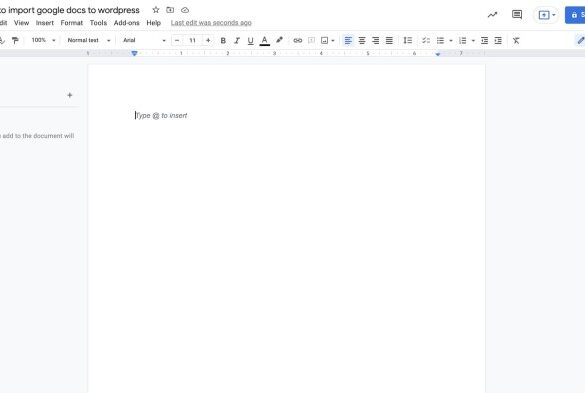Set center alignment
This screenshot has width=585, height=393.
click(362, 40)
